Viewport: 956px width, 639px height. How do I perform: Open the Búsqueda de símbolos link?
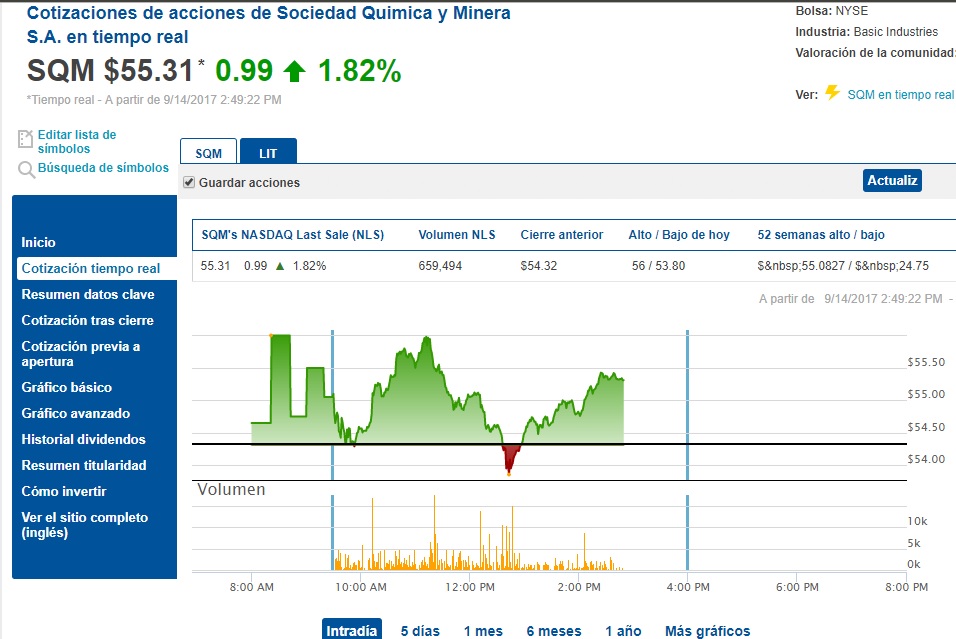click(103, 168)
